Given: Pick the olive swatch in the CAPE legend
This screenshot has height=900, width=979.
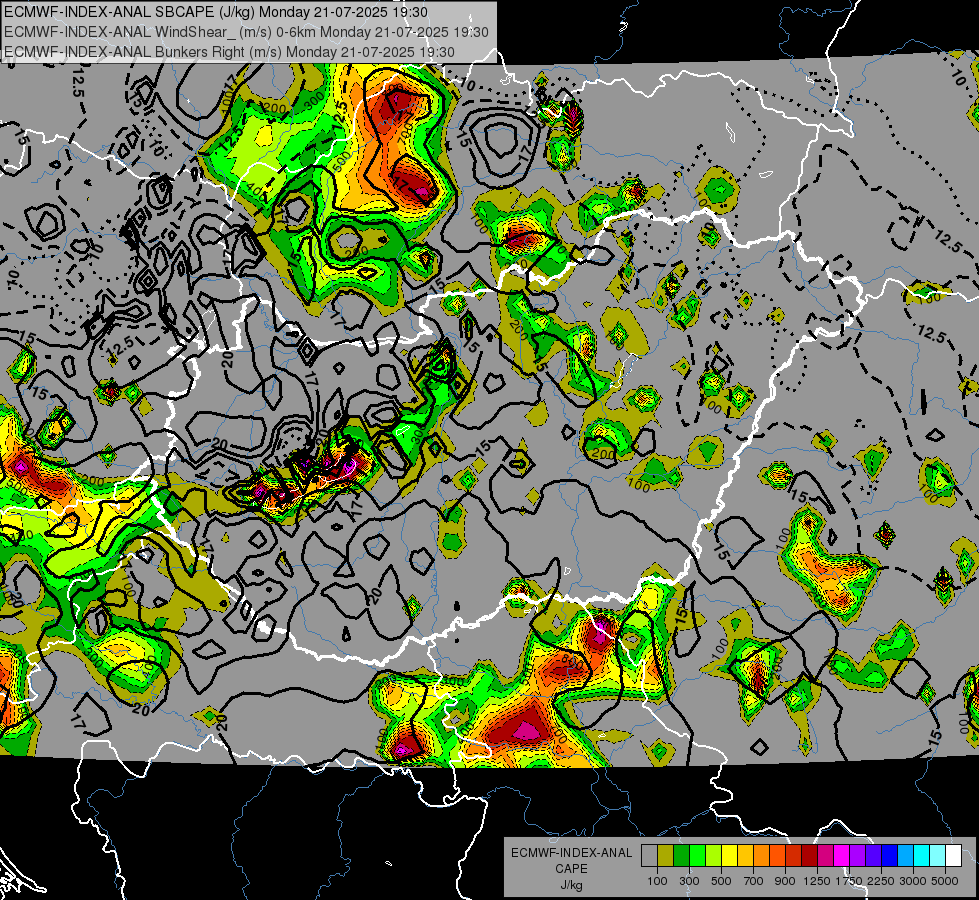Looking at the screenshot, I should 666,855.
